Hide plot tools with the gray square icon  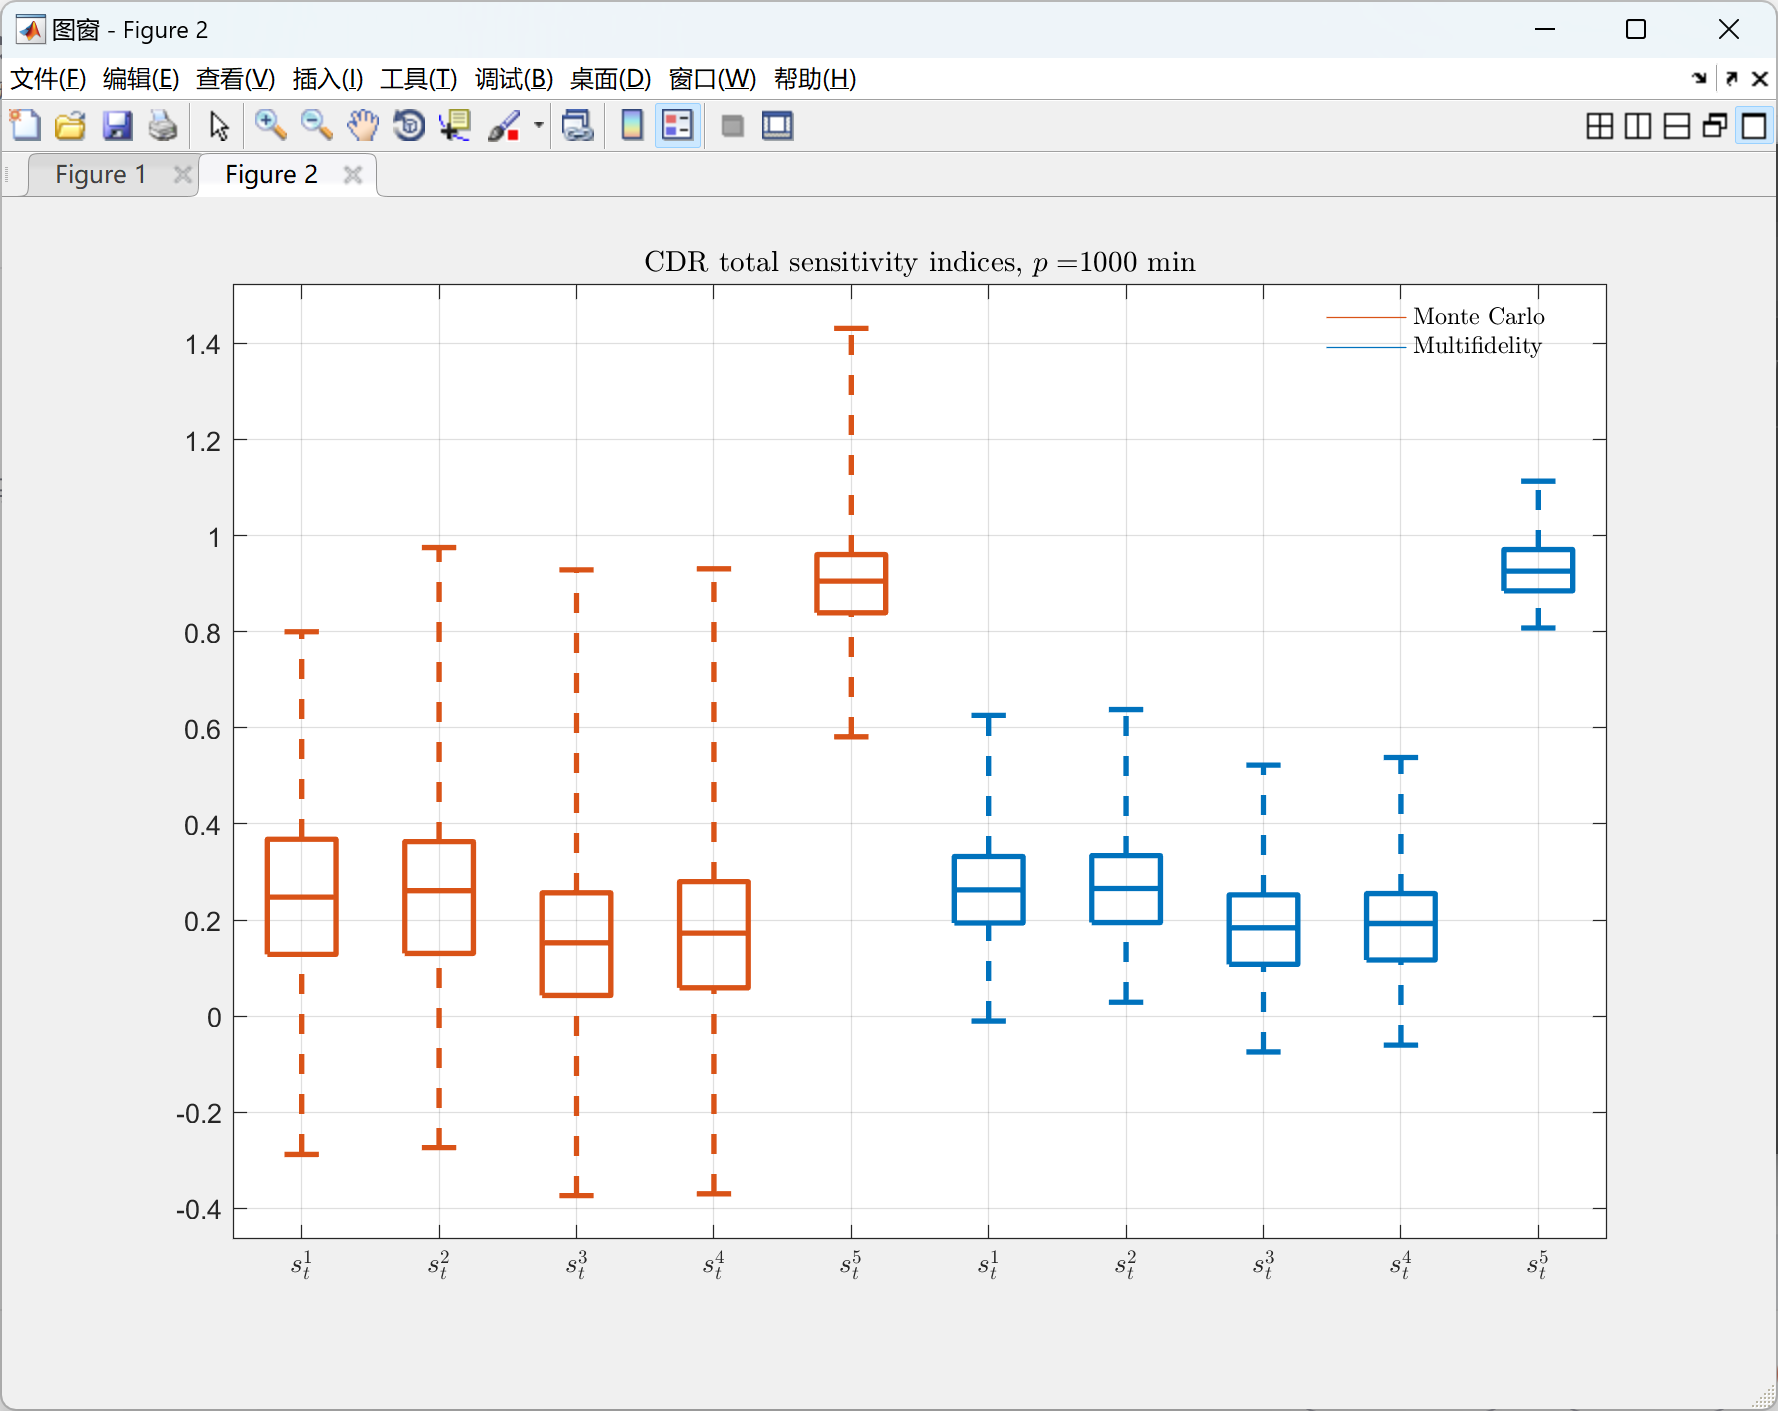tap(732, 126)
